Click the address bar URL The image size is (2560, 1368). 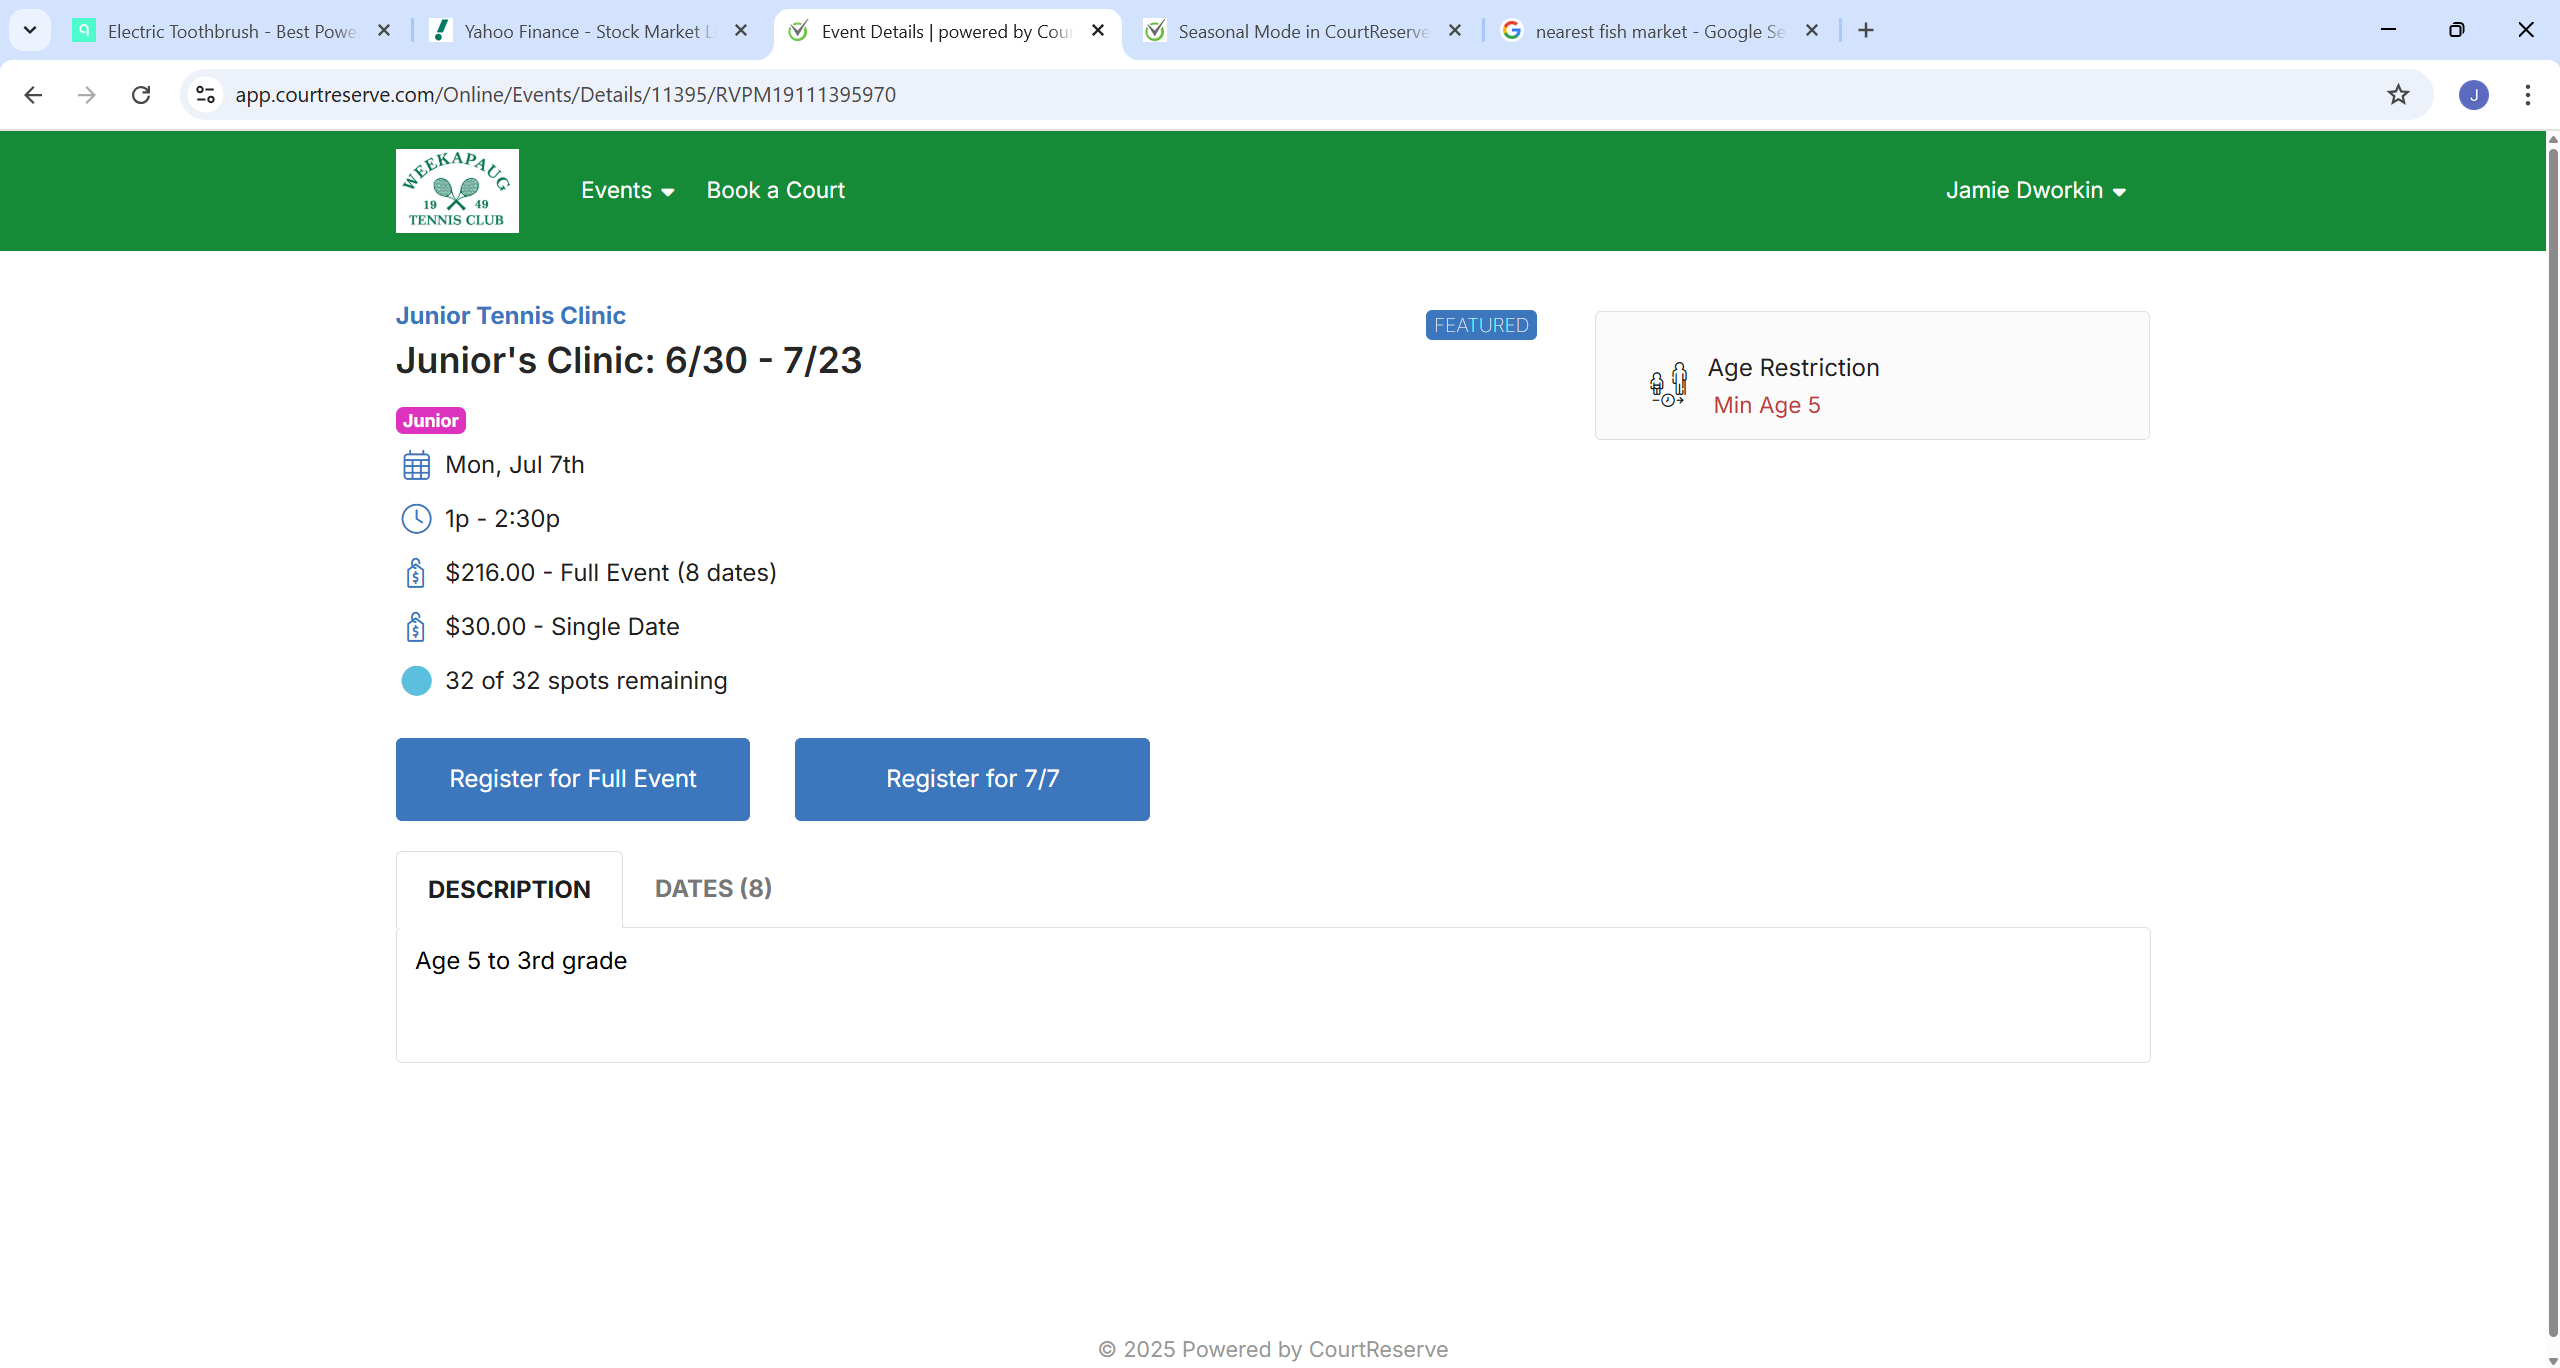566,95
